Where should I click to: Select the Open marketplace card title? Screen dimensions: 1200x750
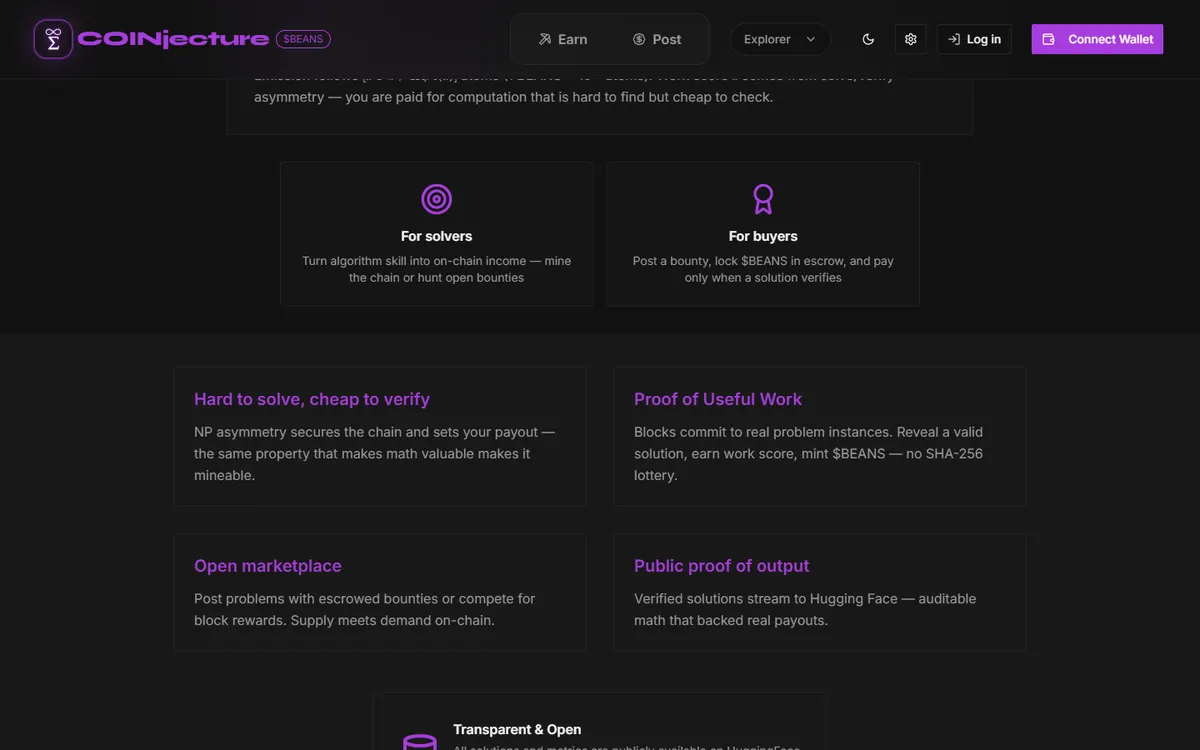268,566
